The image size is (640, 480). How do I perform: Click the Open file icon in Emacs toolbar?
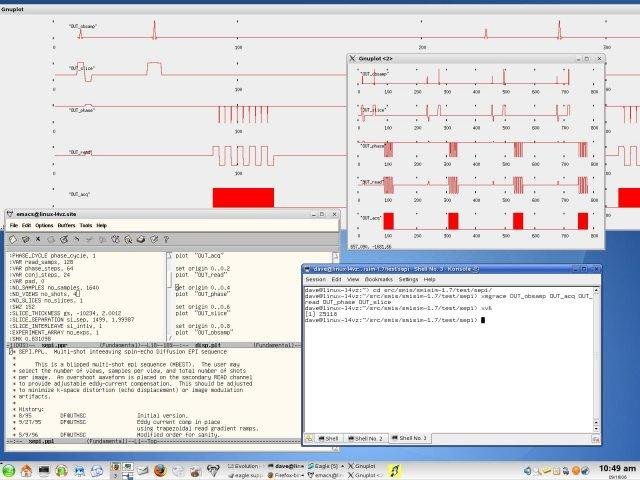25,240
